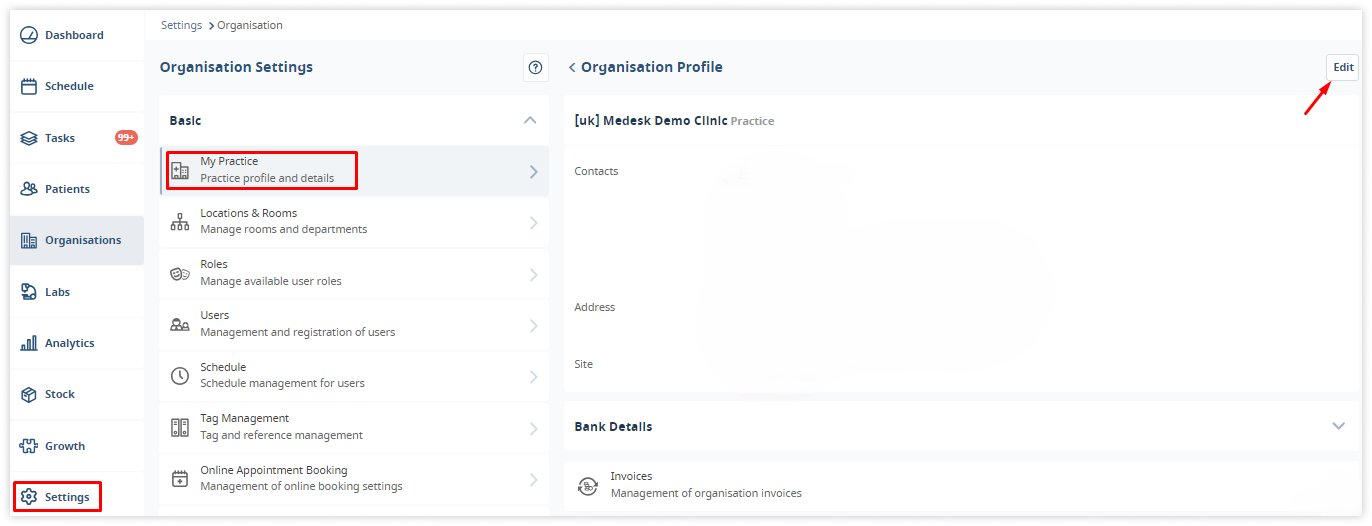Viewport: 1372px width, 526px height.
Task: Click 'Tag and reference management' text
Action: [x=281, y=435]
